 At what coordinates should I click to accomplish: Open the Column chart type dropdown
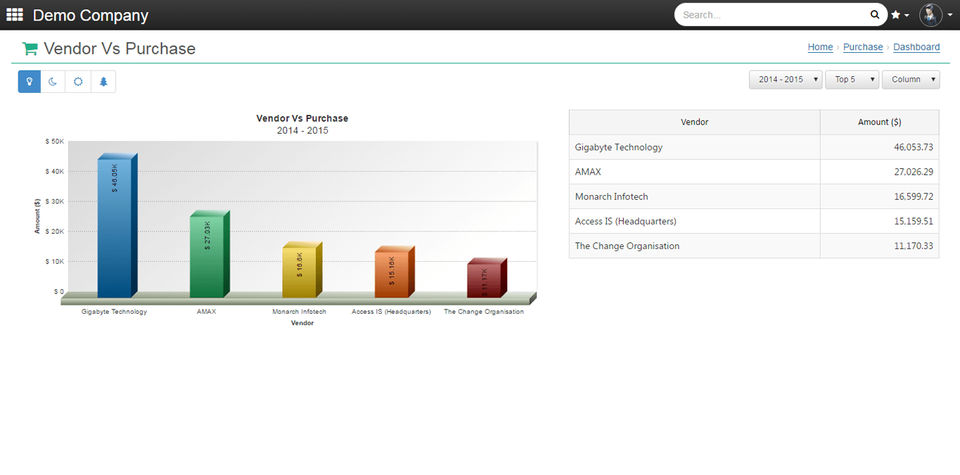tap(911, 80)
